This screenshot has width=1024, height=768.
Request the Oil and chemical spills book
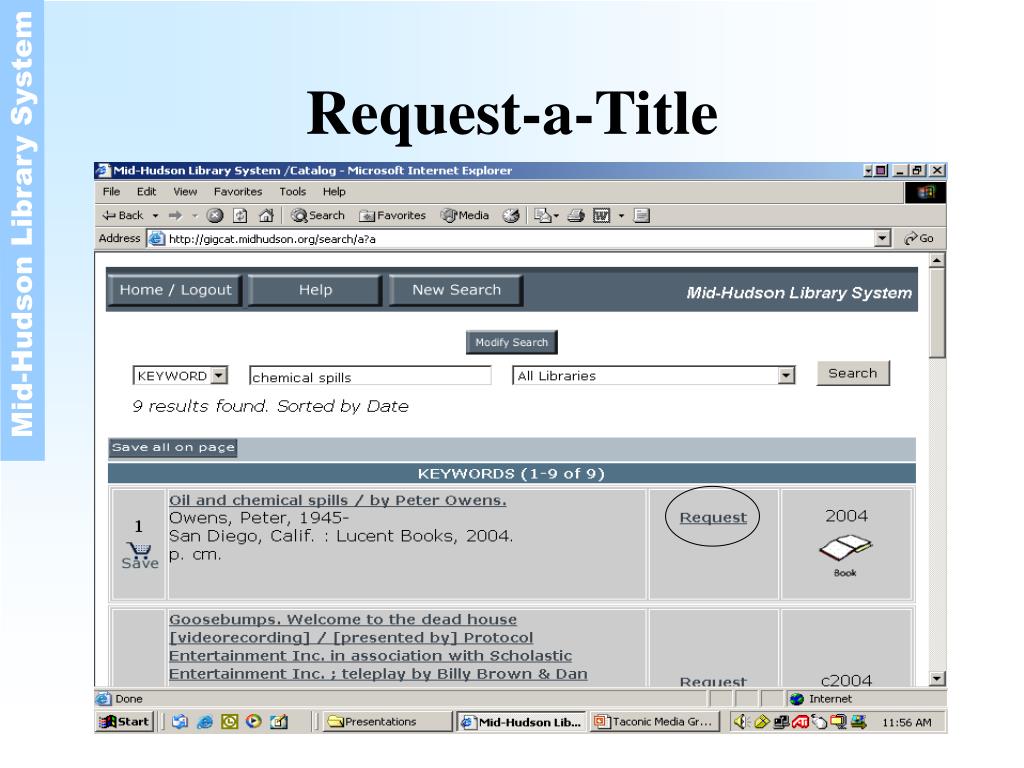click(x=713, y=517)
